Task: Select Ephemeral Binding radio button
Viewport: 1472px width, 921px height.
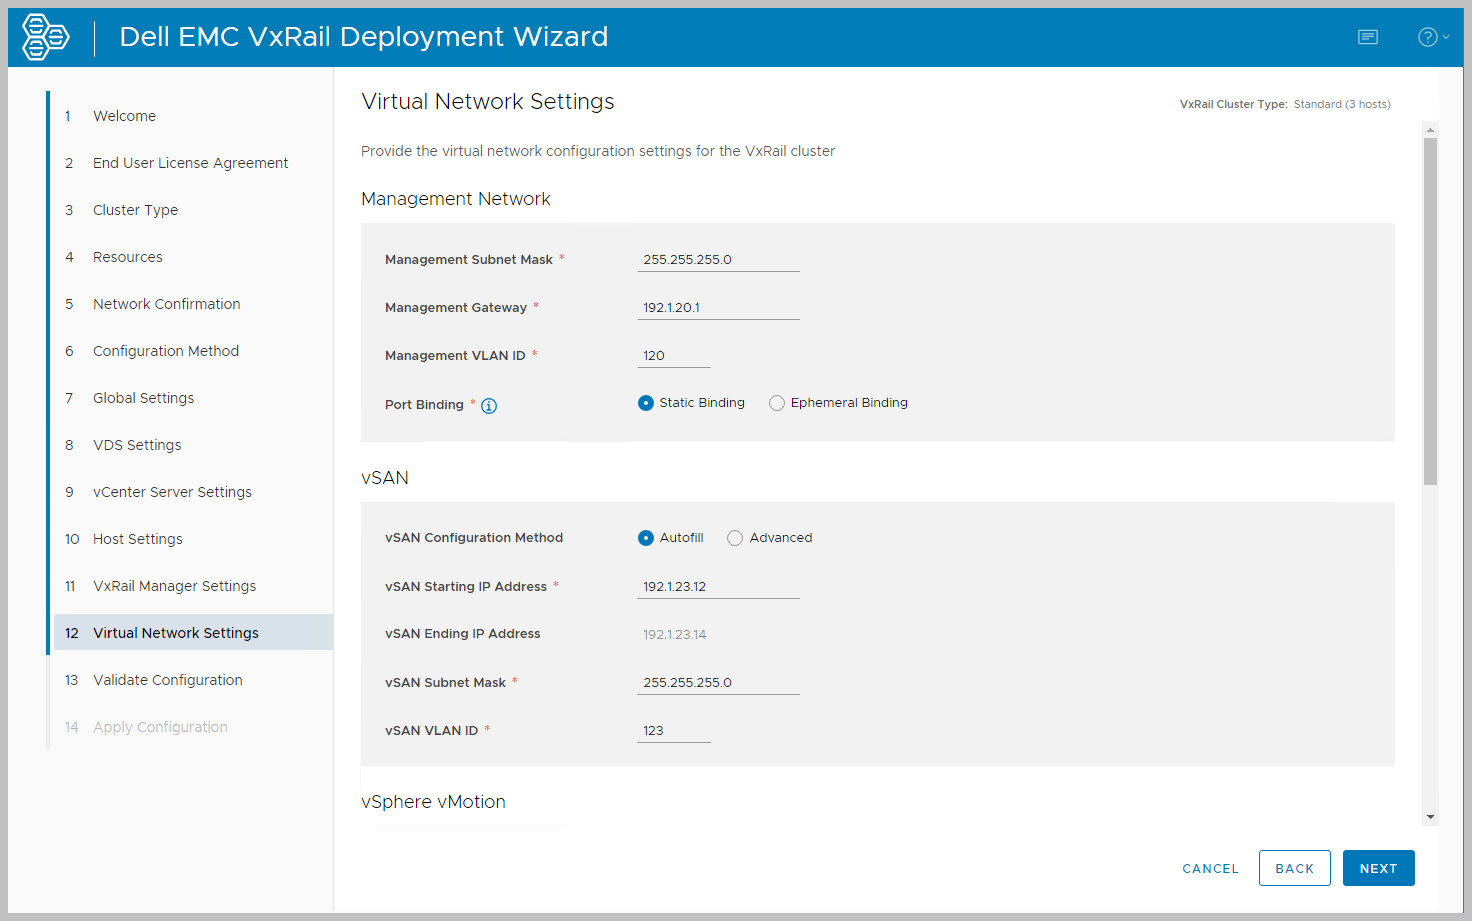Action: pyautogui.click(x=777, y=403)
